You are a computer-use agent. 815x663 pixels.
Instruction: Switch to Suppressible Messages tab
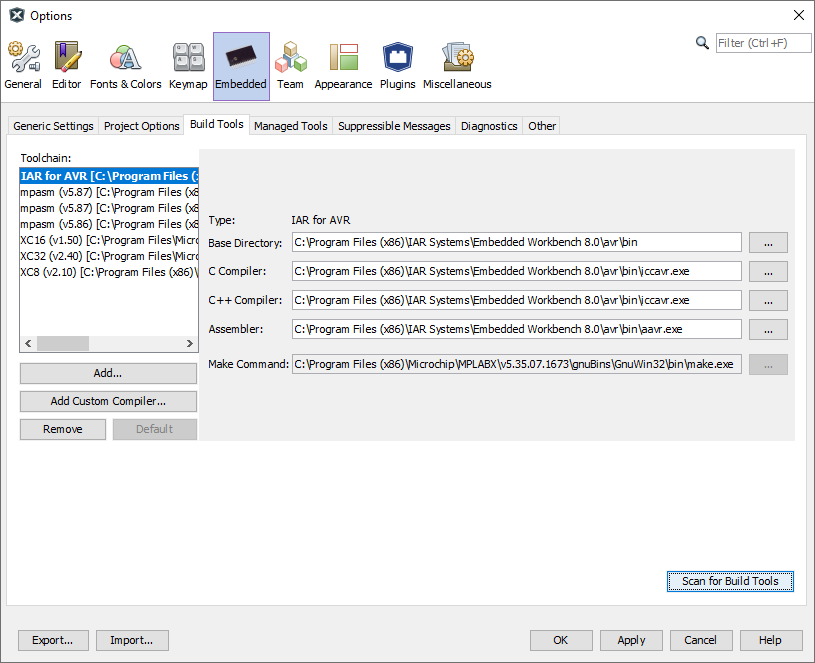[394, 126]
